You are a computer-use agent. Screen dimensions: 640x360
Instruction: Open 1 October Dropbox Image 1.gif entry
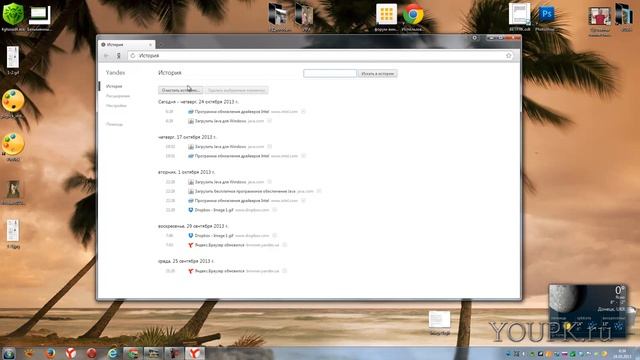(x=214, y=210)
